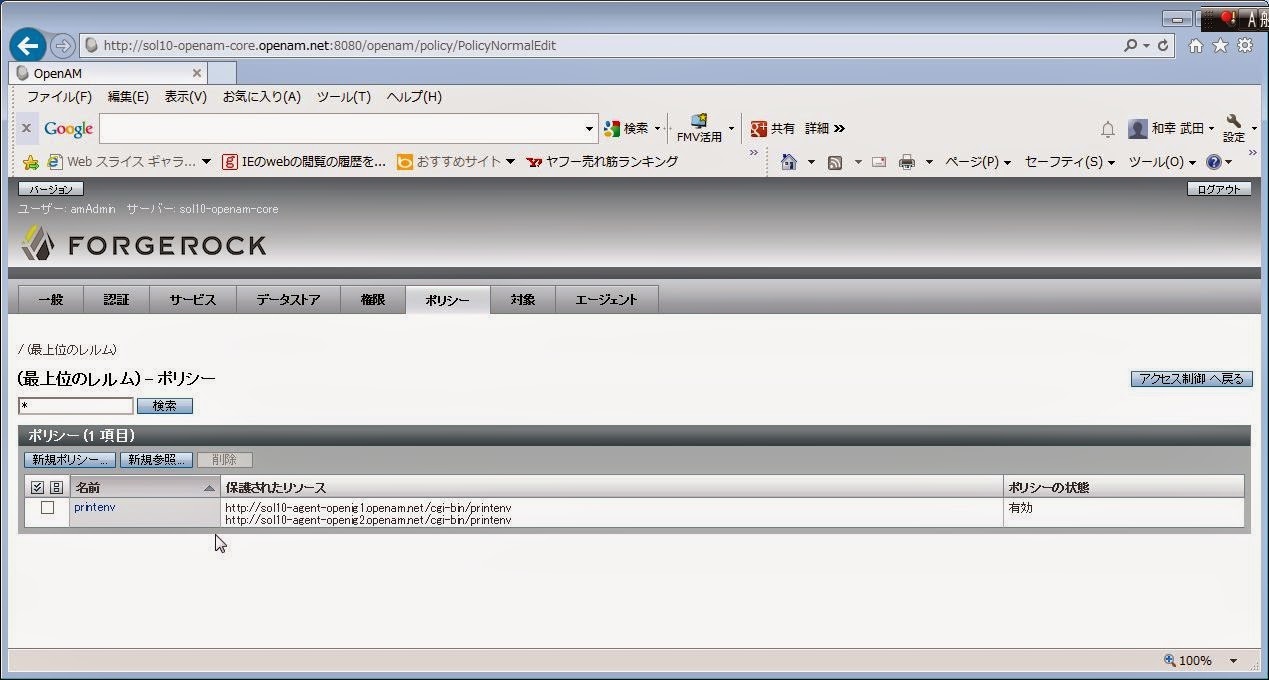
Task: Deselect all rows using the clear-selection icon
Action: click(56, 487)
